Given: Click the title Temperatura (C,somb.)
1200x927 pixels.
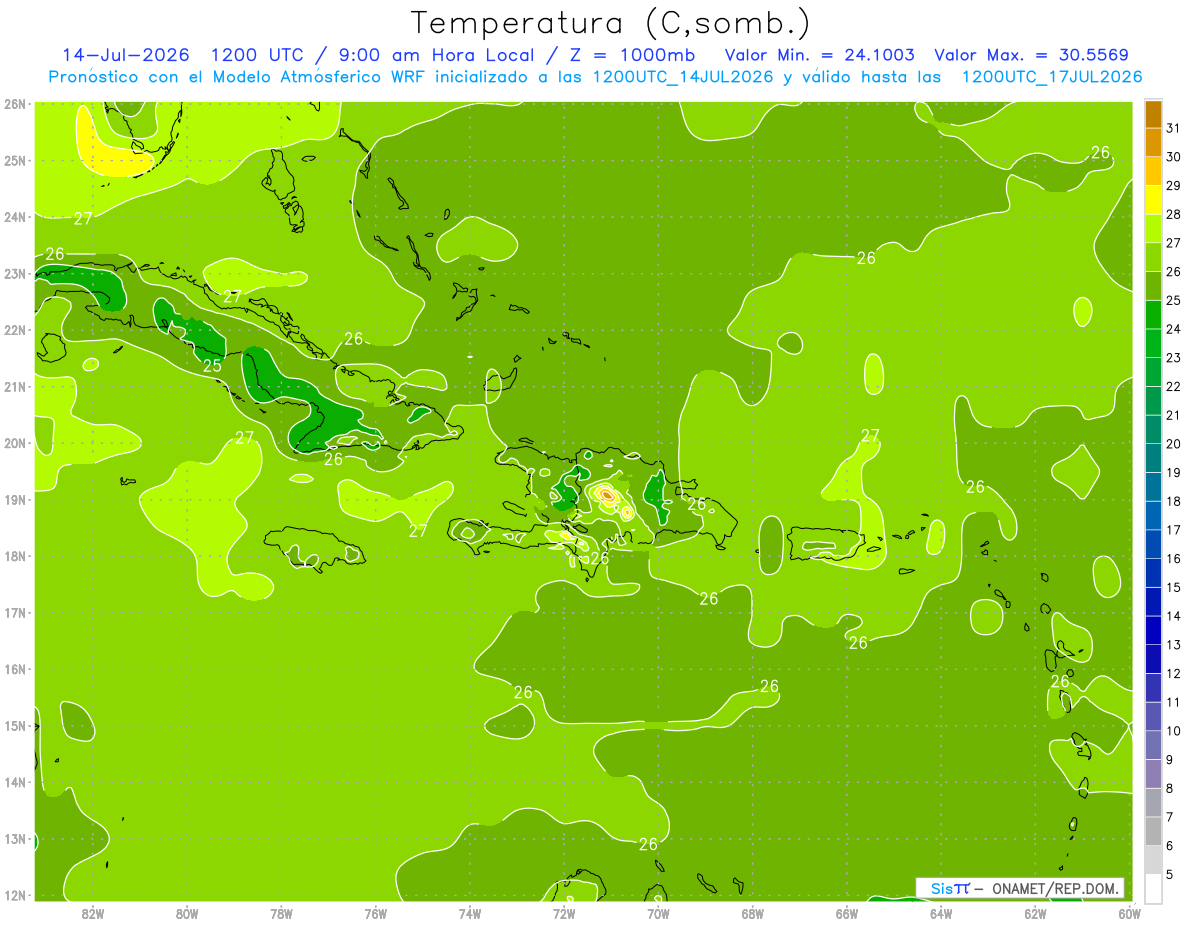Looking at the screenshot, I should tap(611, 22).
